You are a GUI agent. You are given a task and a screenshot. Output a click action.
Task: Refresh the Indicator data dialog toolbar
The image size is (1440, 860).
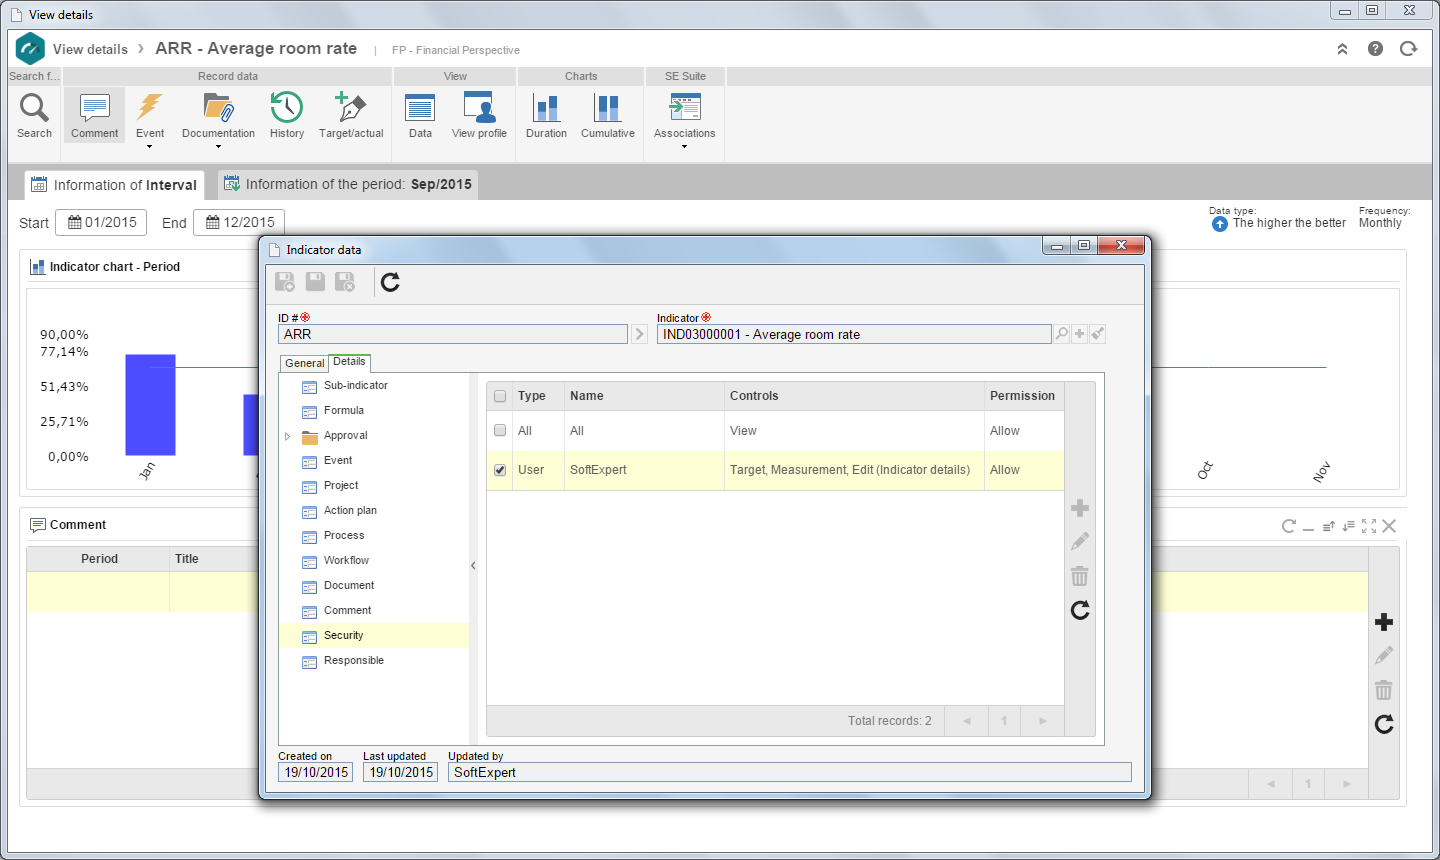point(391,282)
